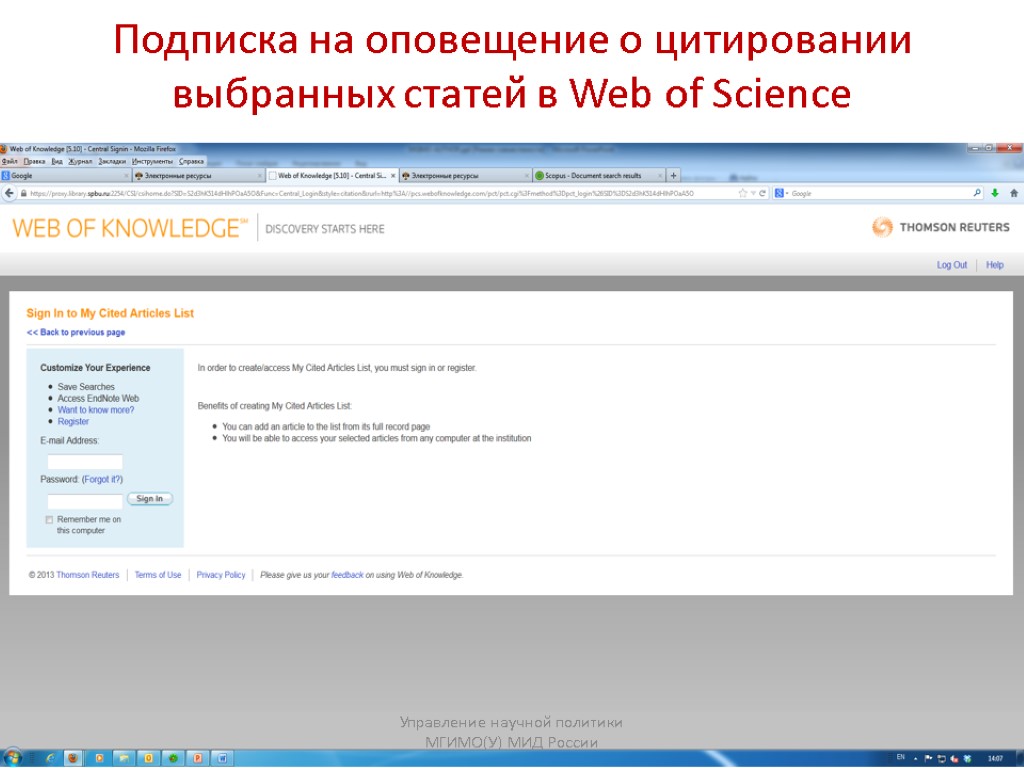
Task: Open the Вид menu
Action: 57,161
